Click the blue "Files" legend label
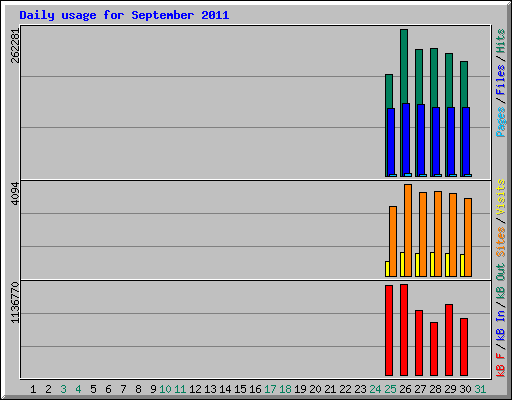512x400 pixels. click(501, 80)
